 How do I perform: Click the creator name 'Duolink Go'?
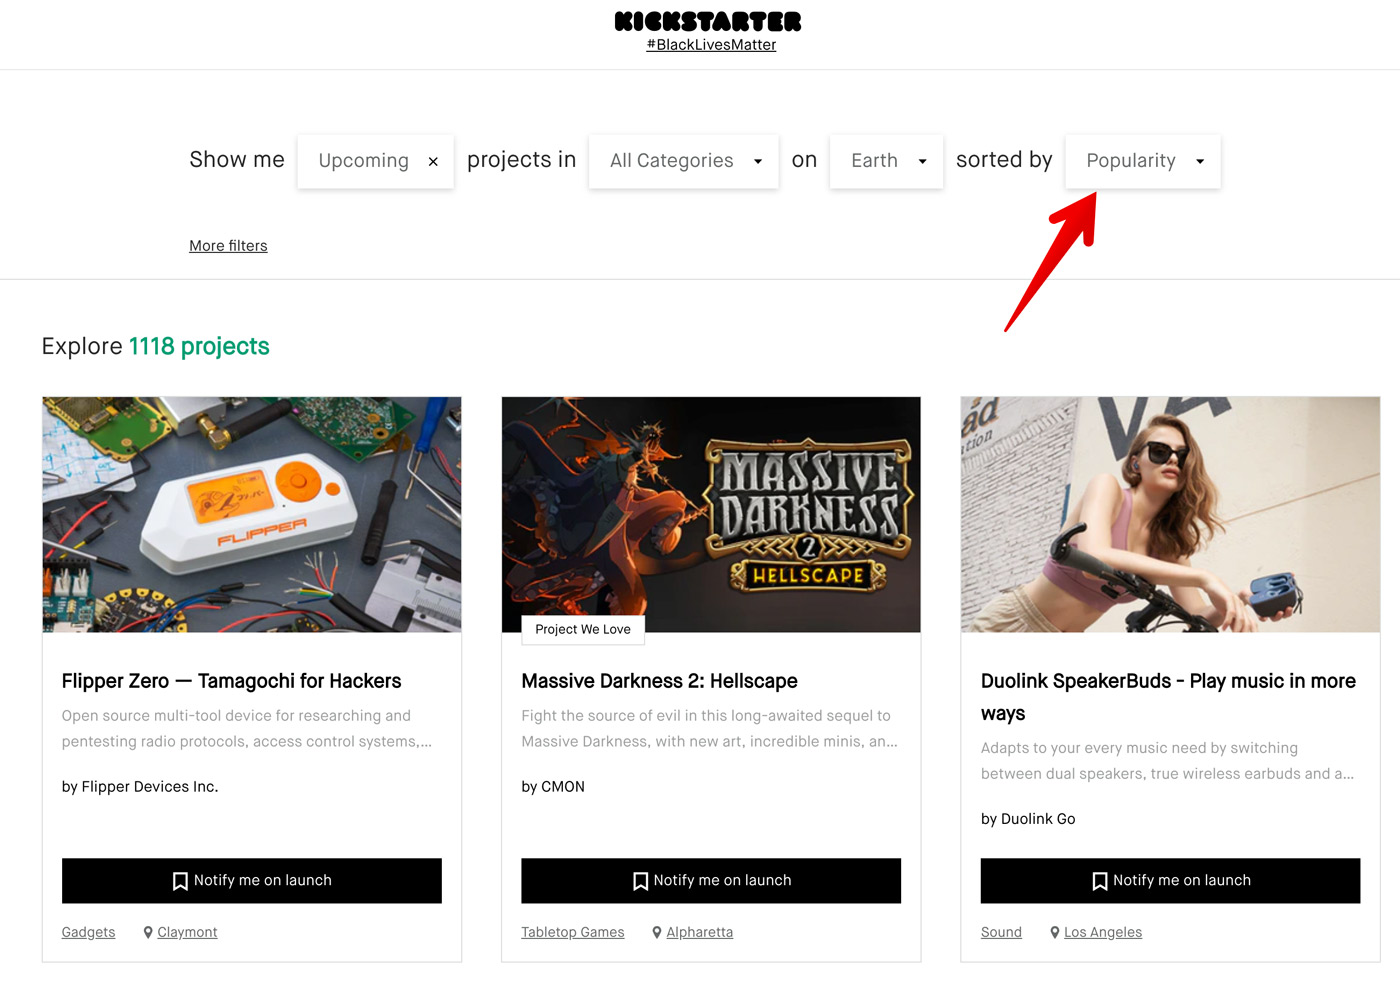(x=1038, y=819)
